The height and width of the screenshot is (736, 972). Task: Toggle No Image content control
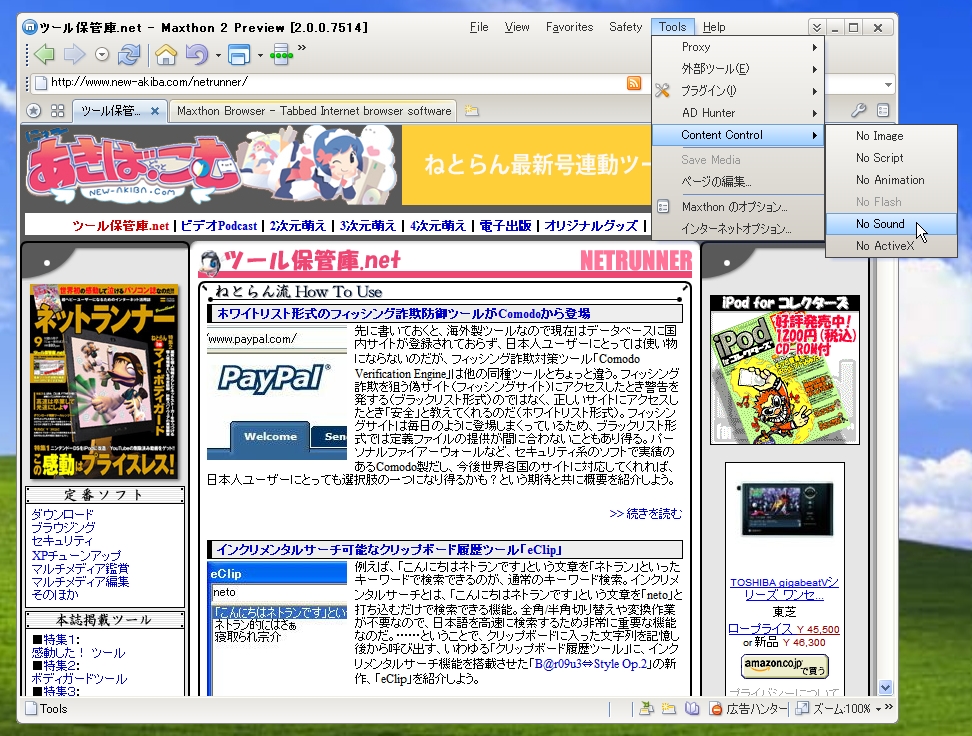891,136
